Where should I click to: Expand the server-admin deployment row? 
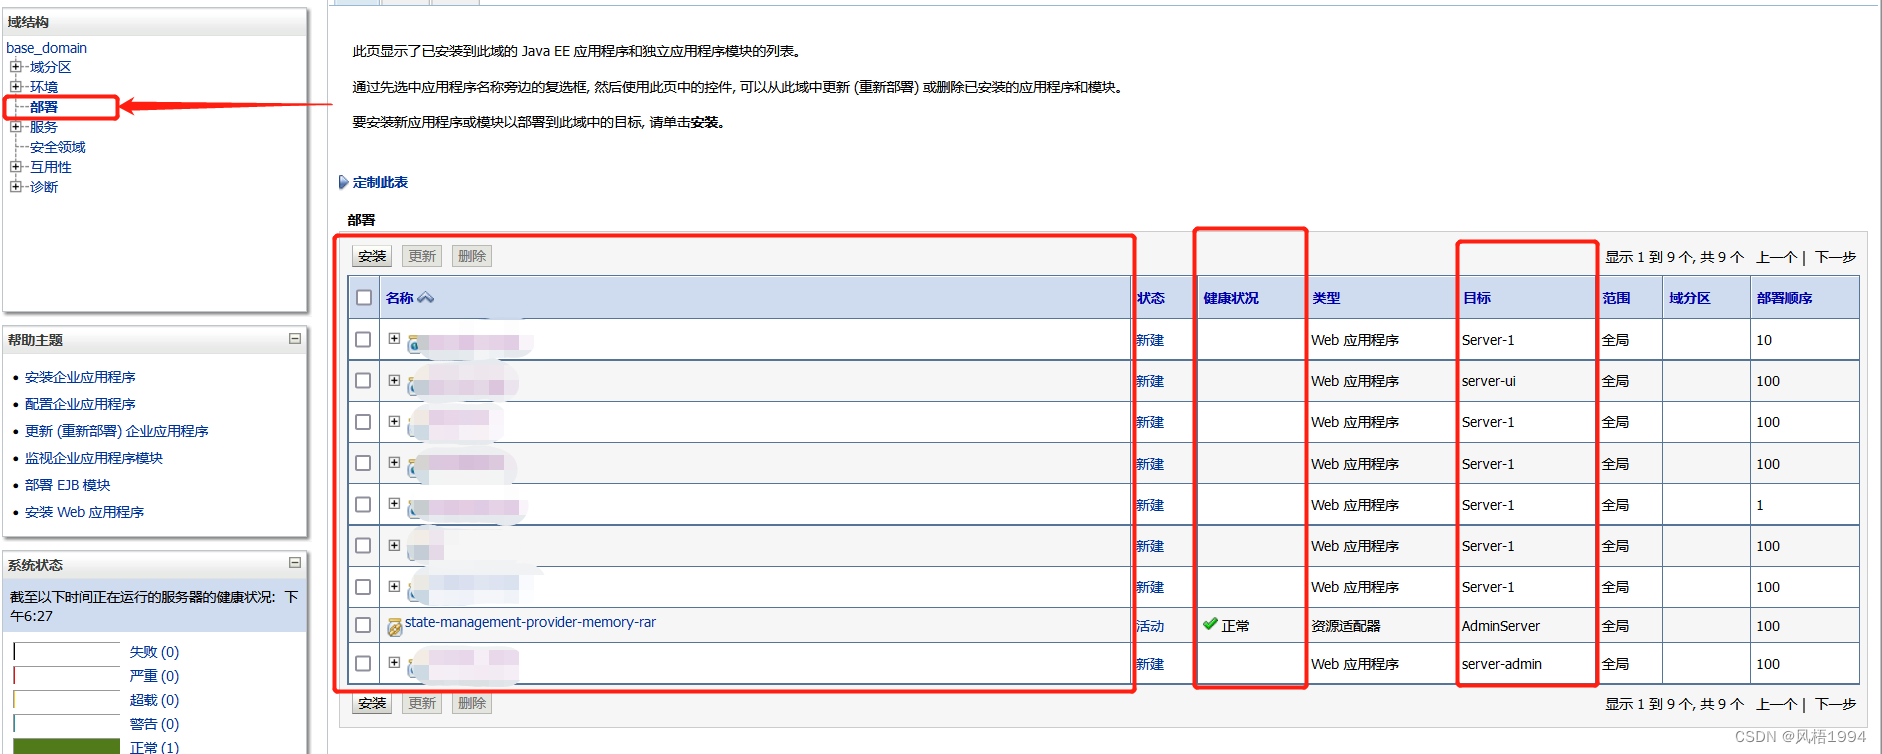394,663
